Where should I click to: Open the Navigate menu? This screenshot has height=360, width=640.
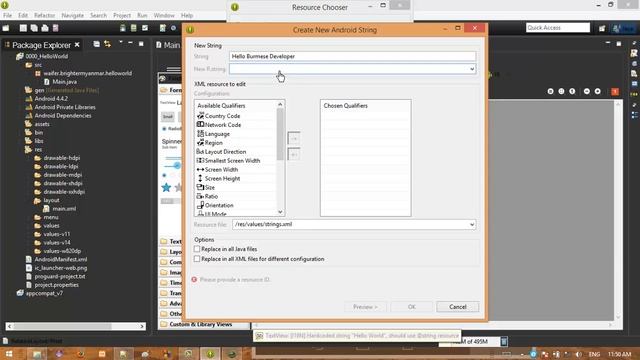[x=73, y=16]
